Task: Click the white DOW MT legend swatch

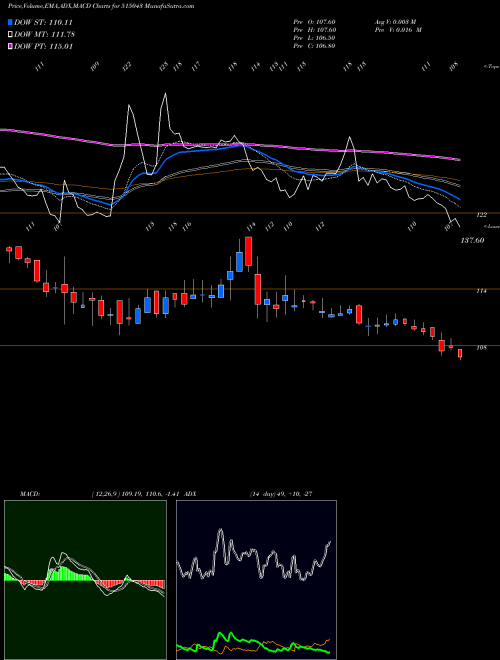Action: coord(10,34)
